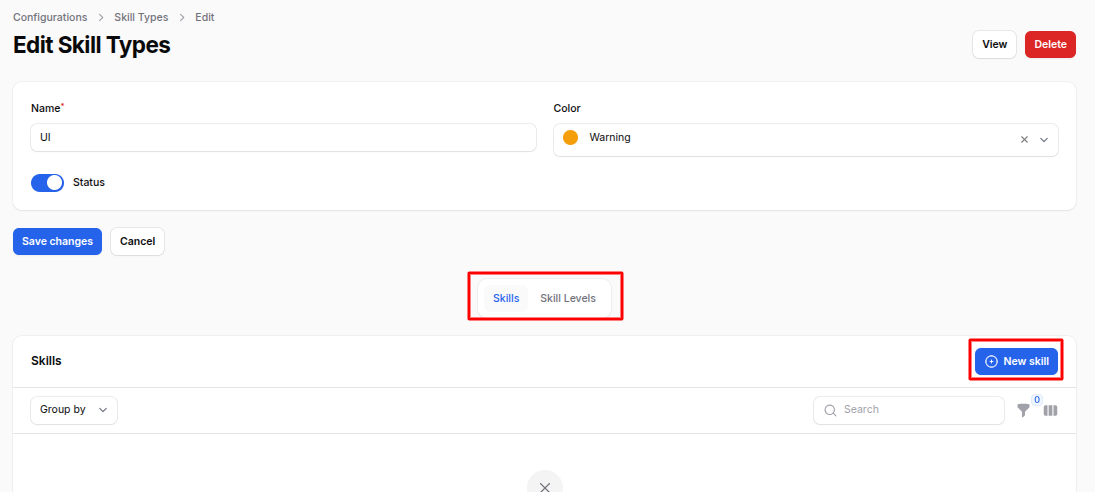Image resolution: width=1095 pixels, height=492 pixels.
Task: Click the plus icon on New skill
Action: [x=991, y=361]
